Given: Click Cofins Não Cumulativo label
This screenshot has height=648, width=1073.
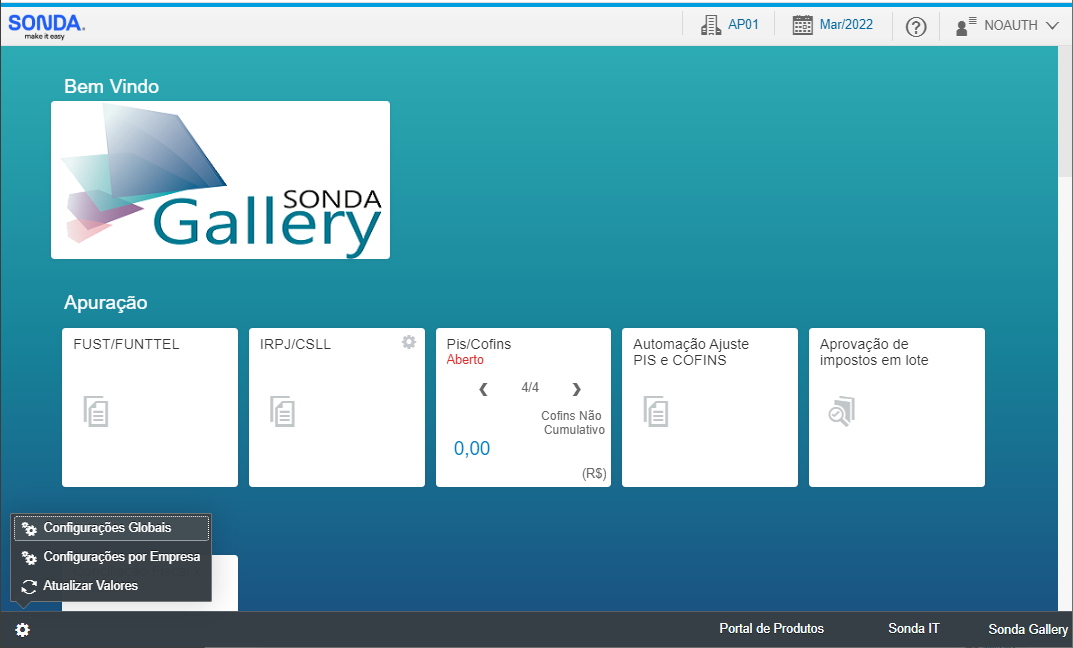Looking at the screenshot, I should coord(573,423).
